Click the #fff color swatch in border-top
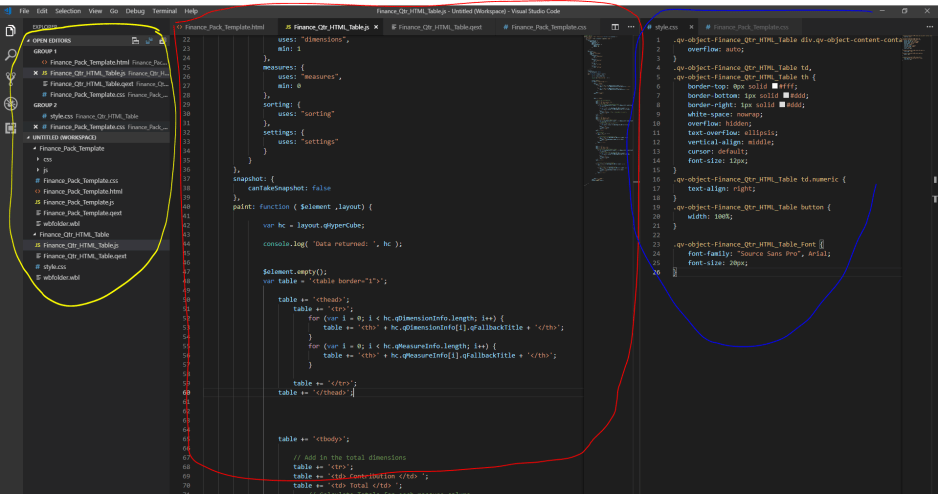This screenshot has width=938, height=494. coord(775,86)
